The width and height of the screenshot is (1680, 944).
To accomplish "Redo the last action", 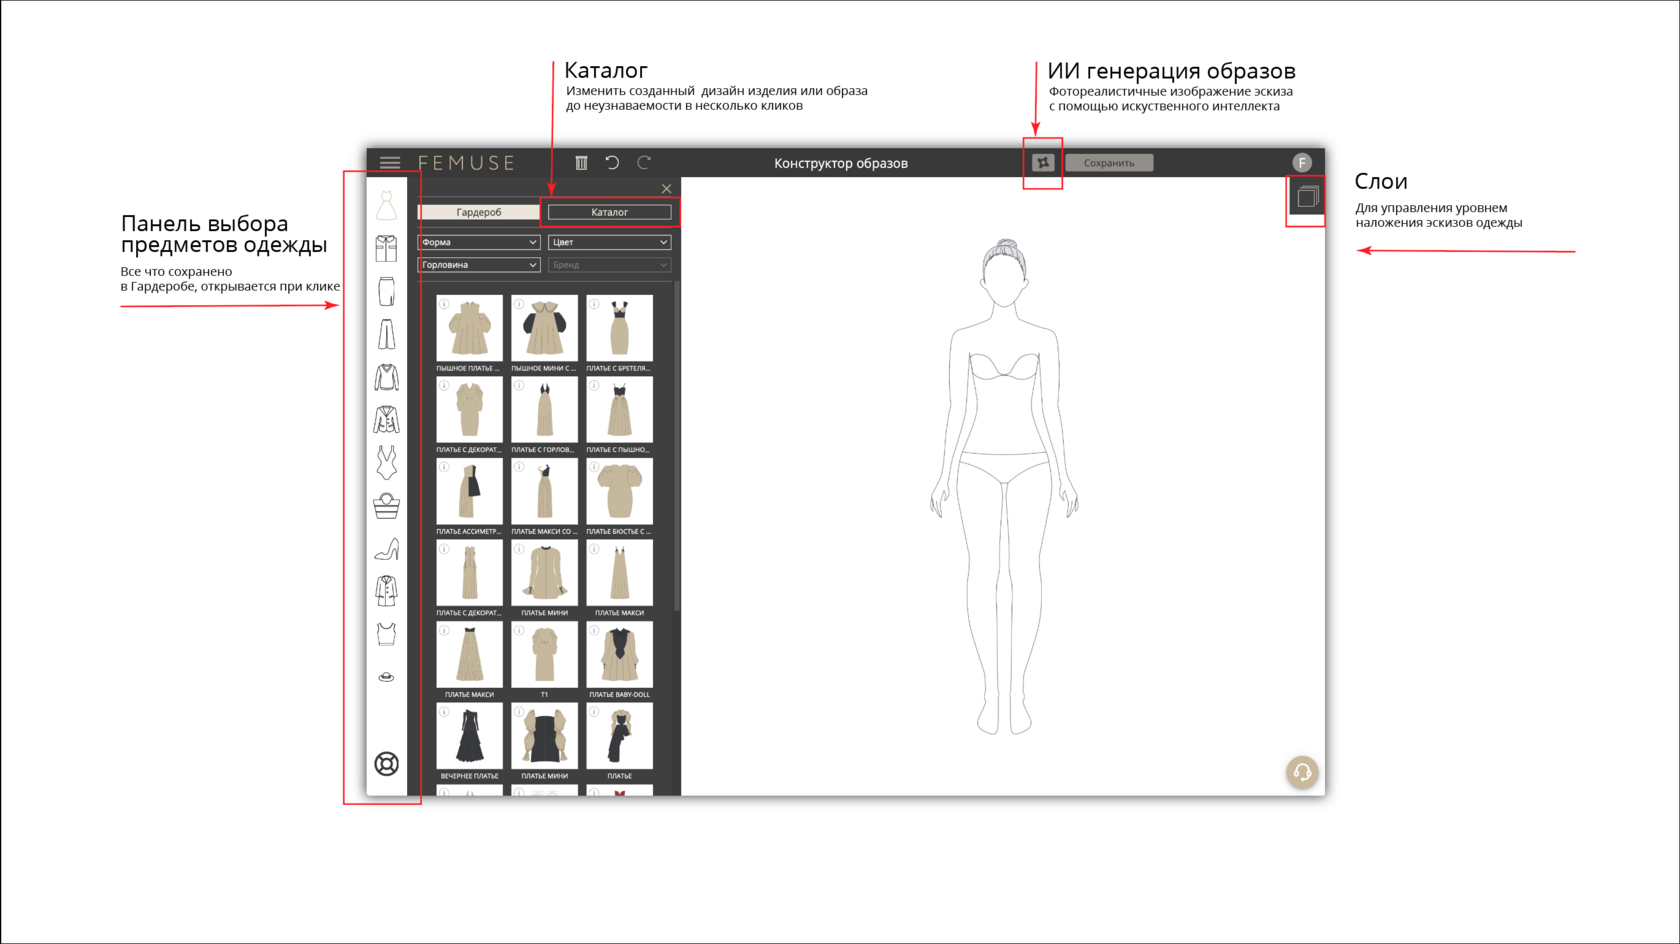I will tap(644, 162).
